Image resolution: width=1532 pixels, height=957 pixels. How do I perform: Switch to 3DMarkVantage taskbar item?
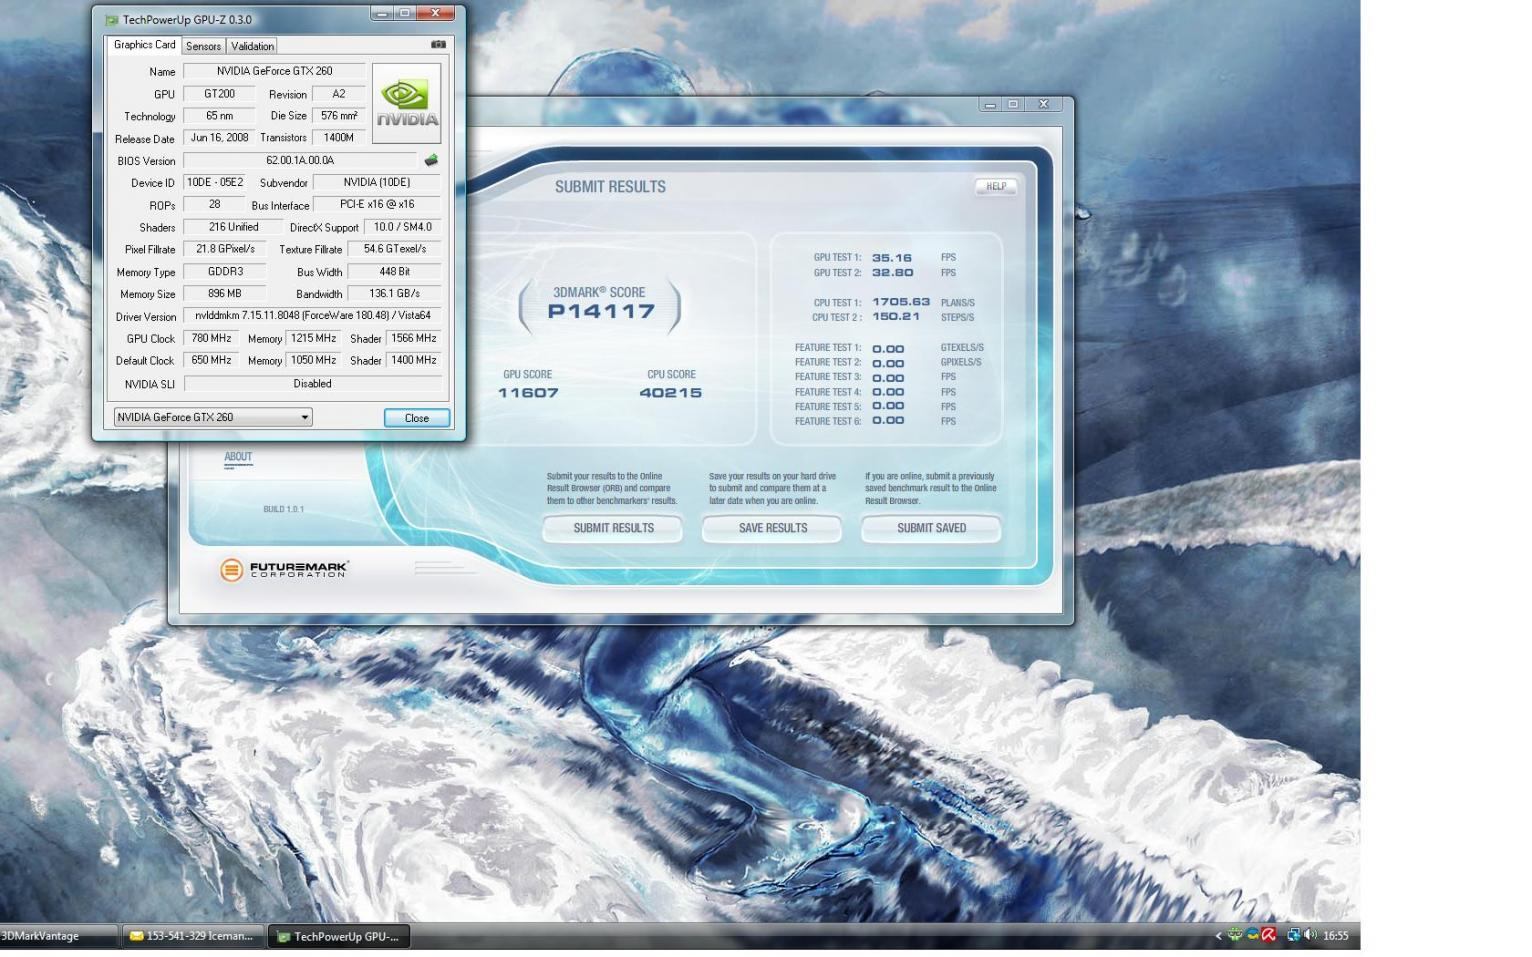[58, 936]
